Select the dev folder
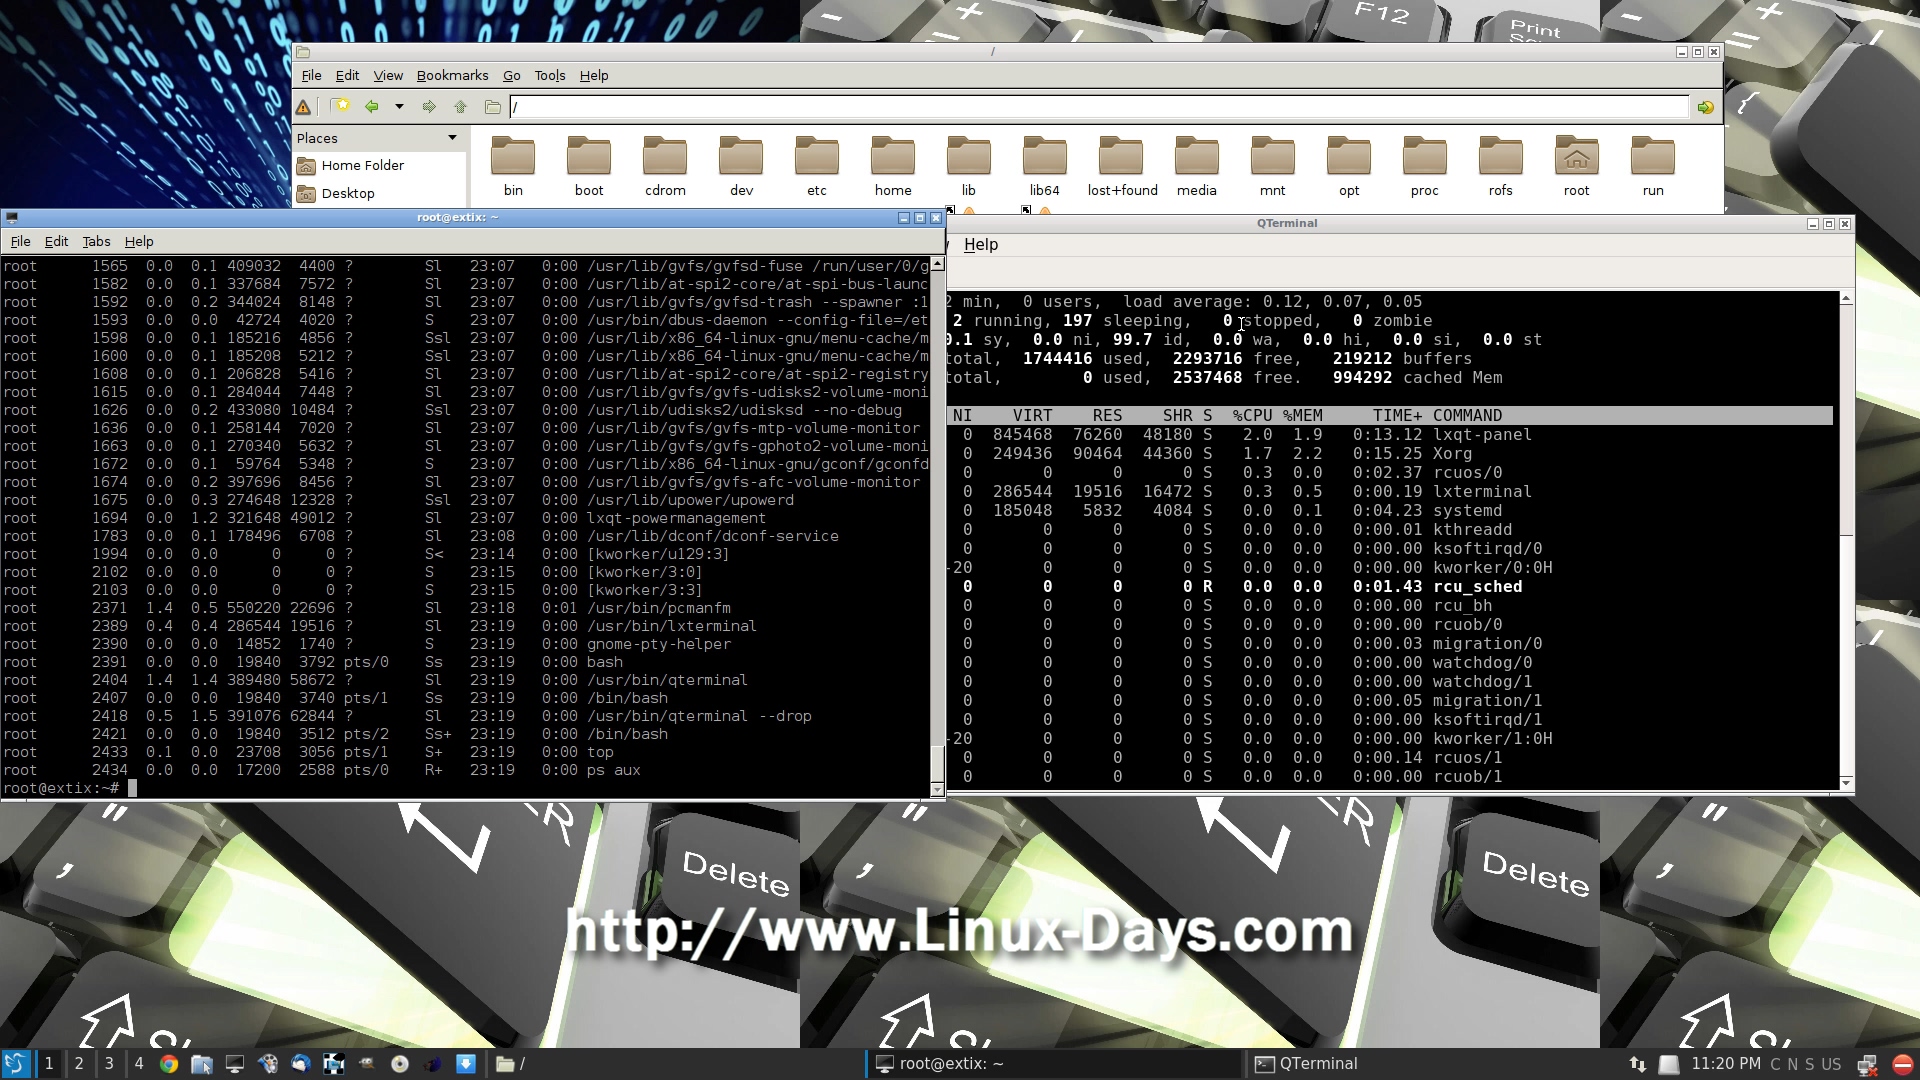 741,166
